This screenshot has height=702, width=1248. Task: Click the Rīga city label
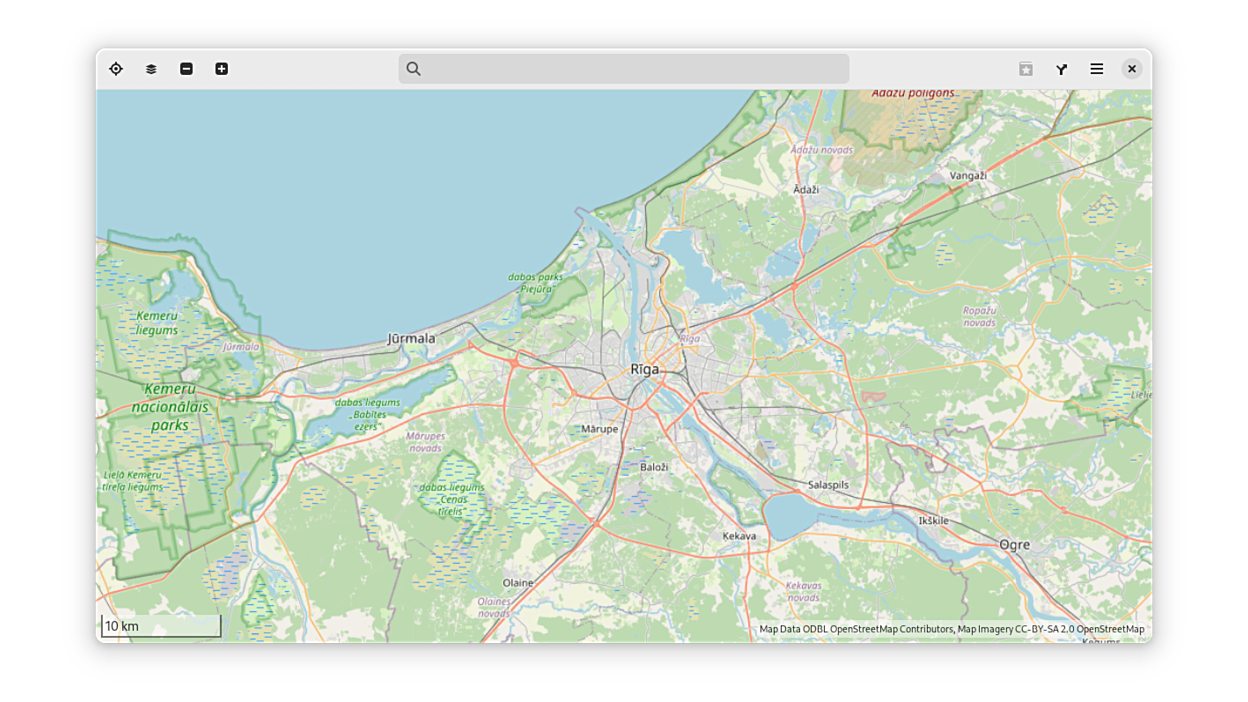645,369
